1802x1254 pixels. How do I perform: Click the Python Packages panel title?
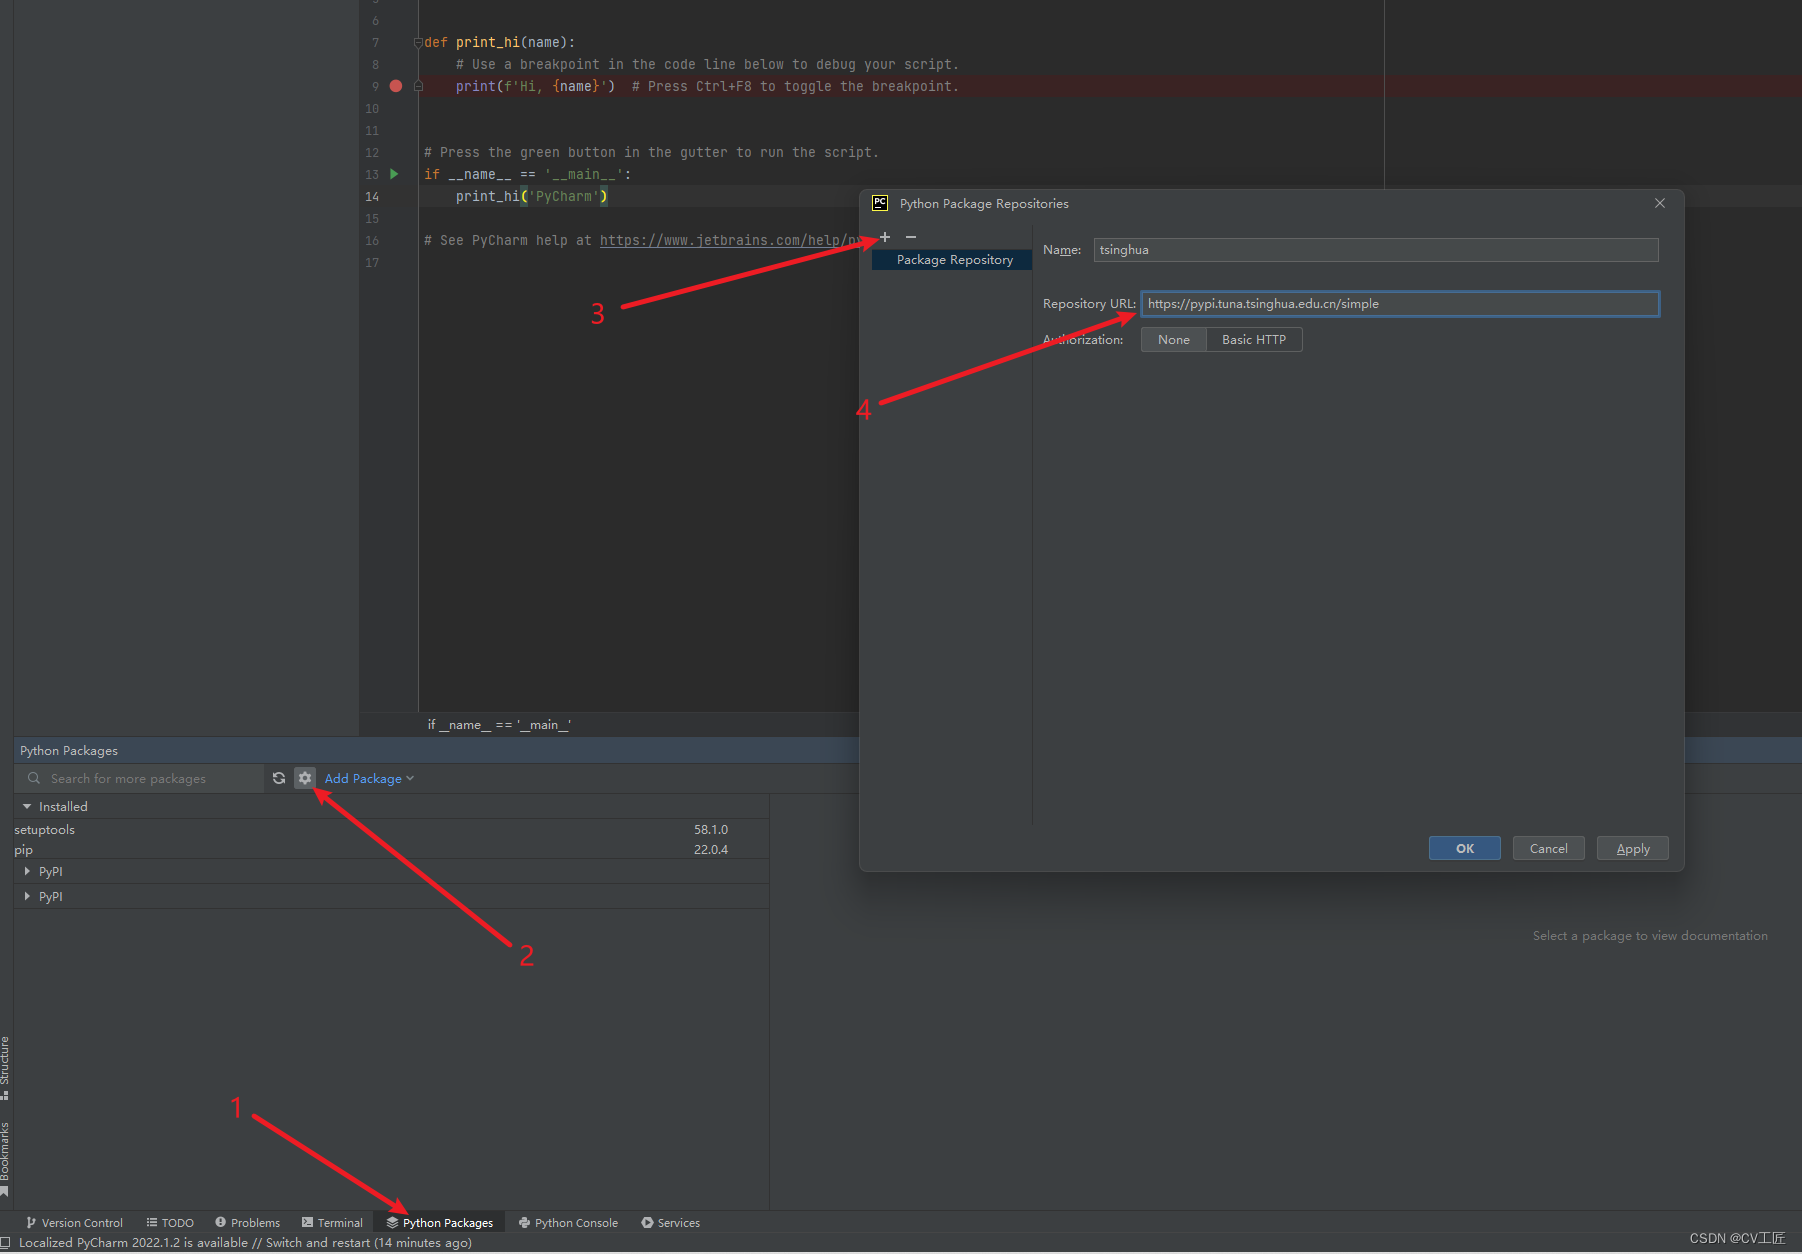69,751
